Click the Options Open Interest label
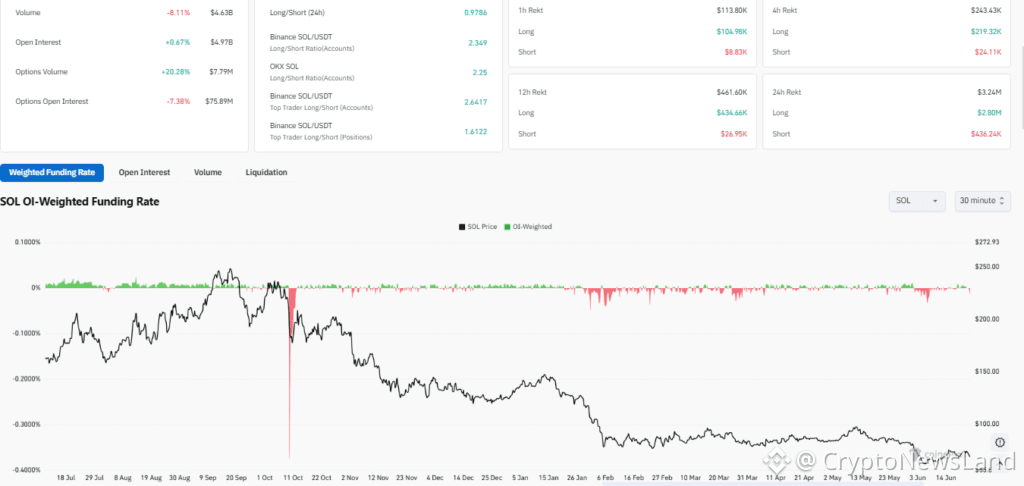This screenshot has height=486, width=1024. coord(52,101)
